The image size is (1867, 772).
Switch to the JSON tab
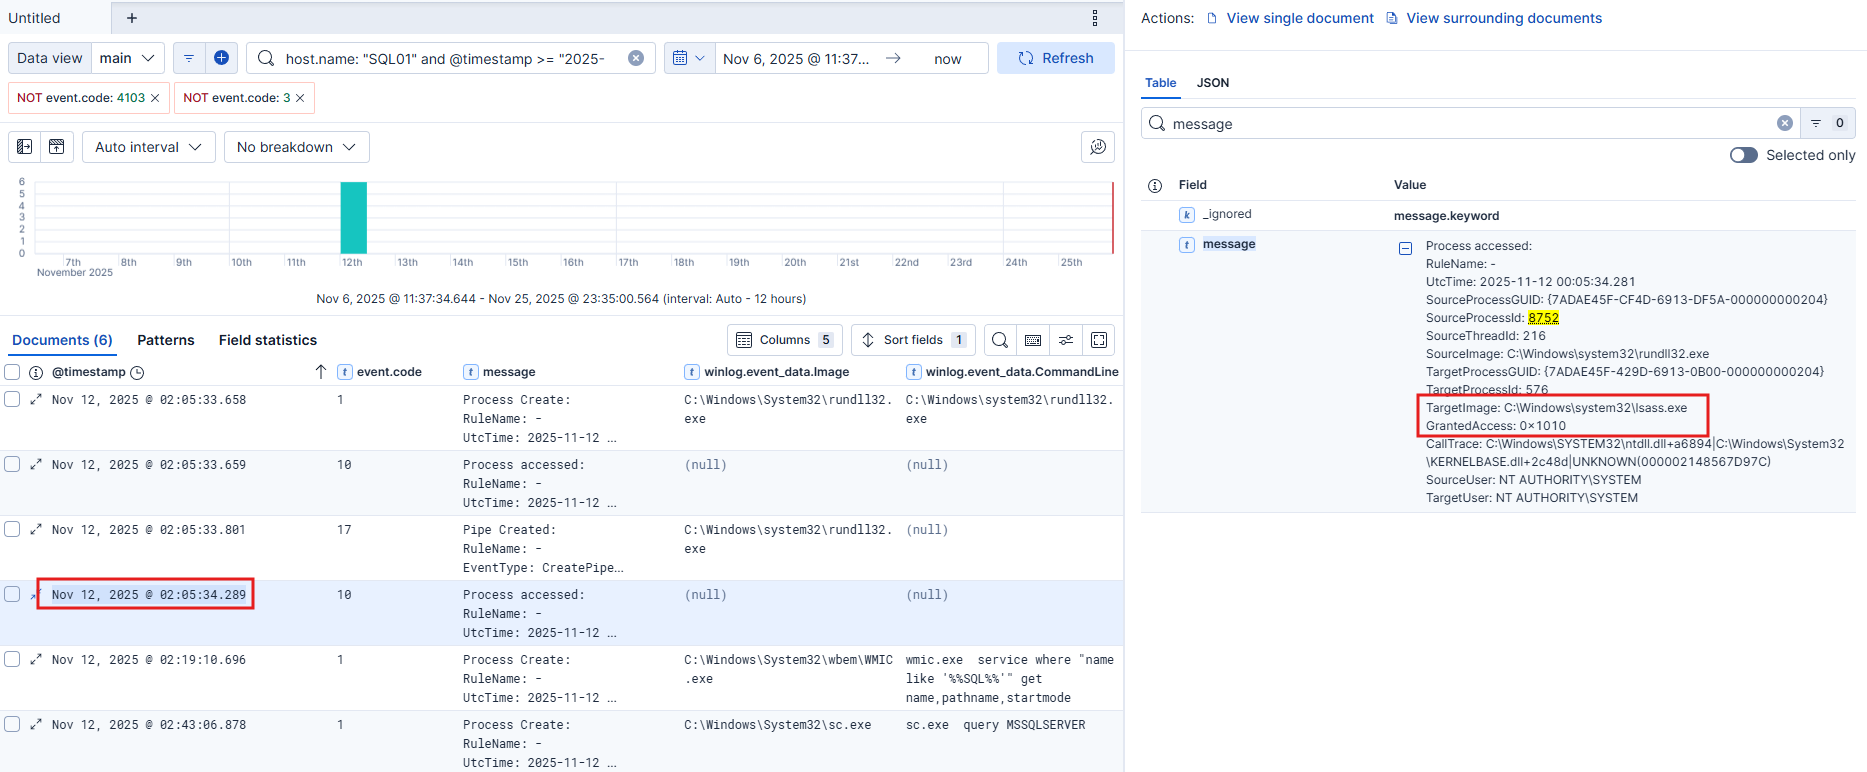[x=1212, y=83]
